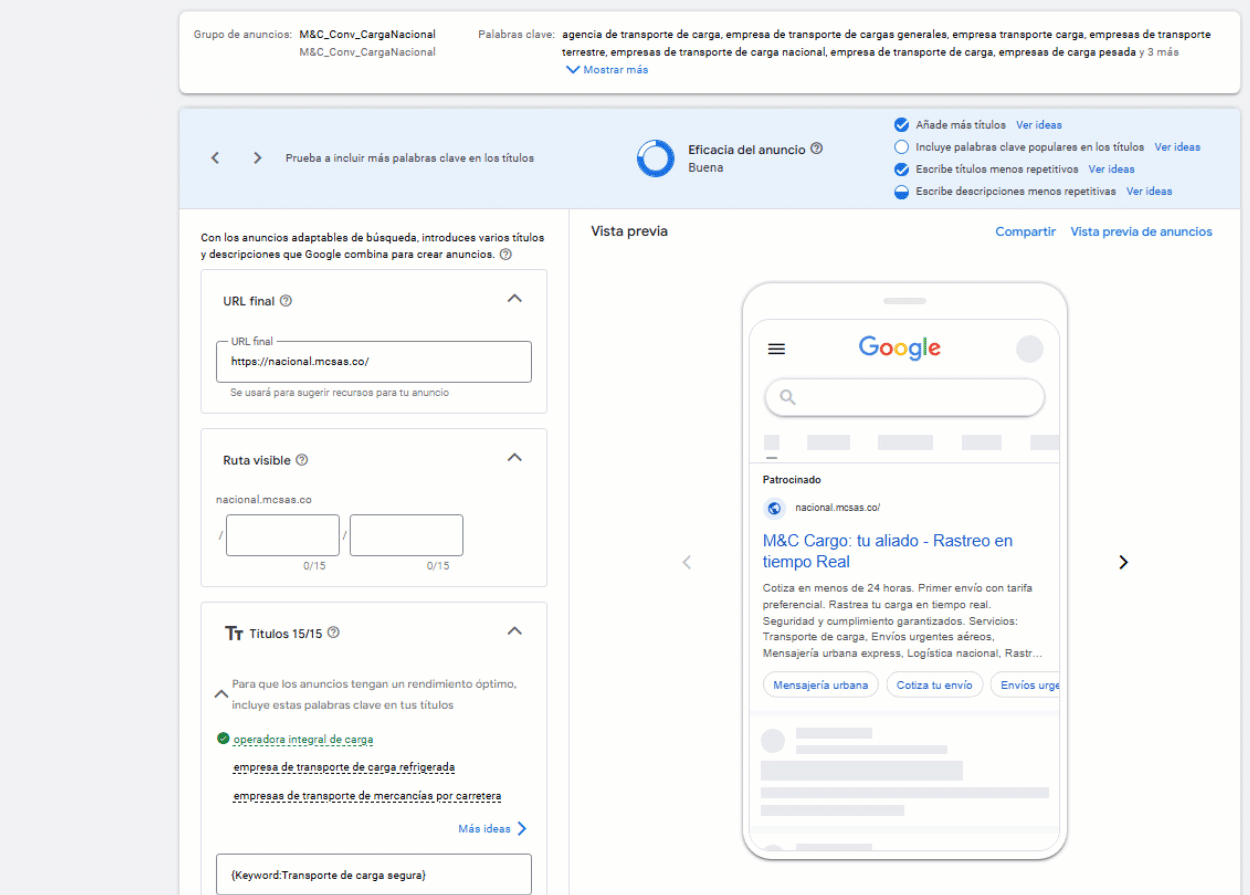Click the ad strength circular indicator
1250x895 pixels.
tap(655, 158)
